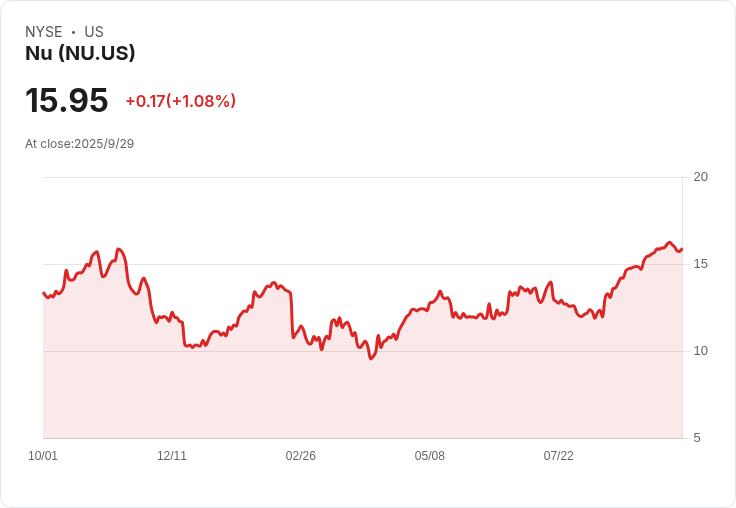Select the 07/22 date on the time axis

(x=559, y=456)
